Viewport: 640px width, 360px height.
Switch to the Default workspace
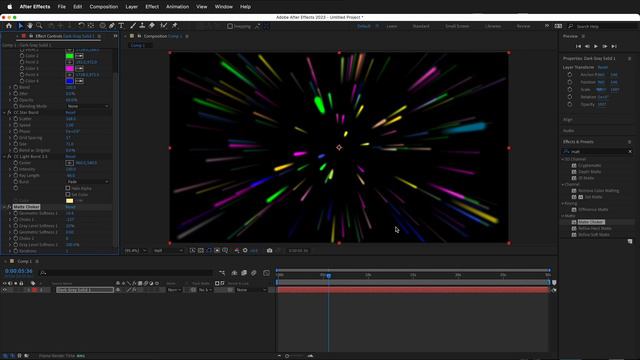coord(364,26)
